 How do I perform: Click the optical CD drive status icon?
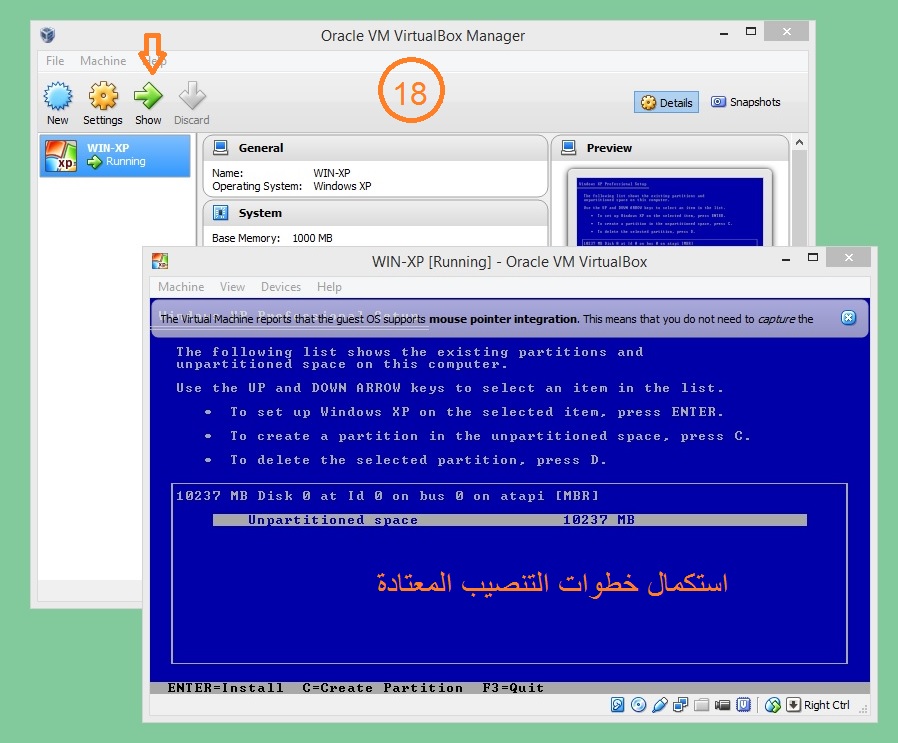tap(639, 705)
